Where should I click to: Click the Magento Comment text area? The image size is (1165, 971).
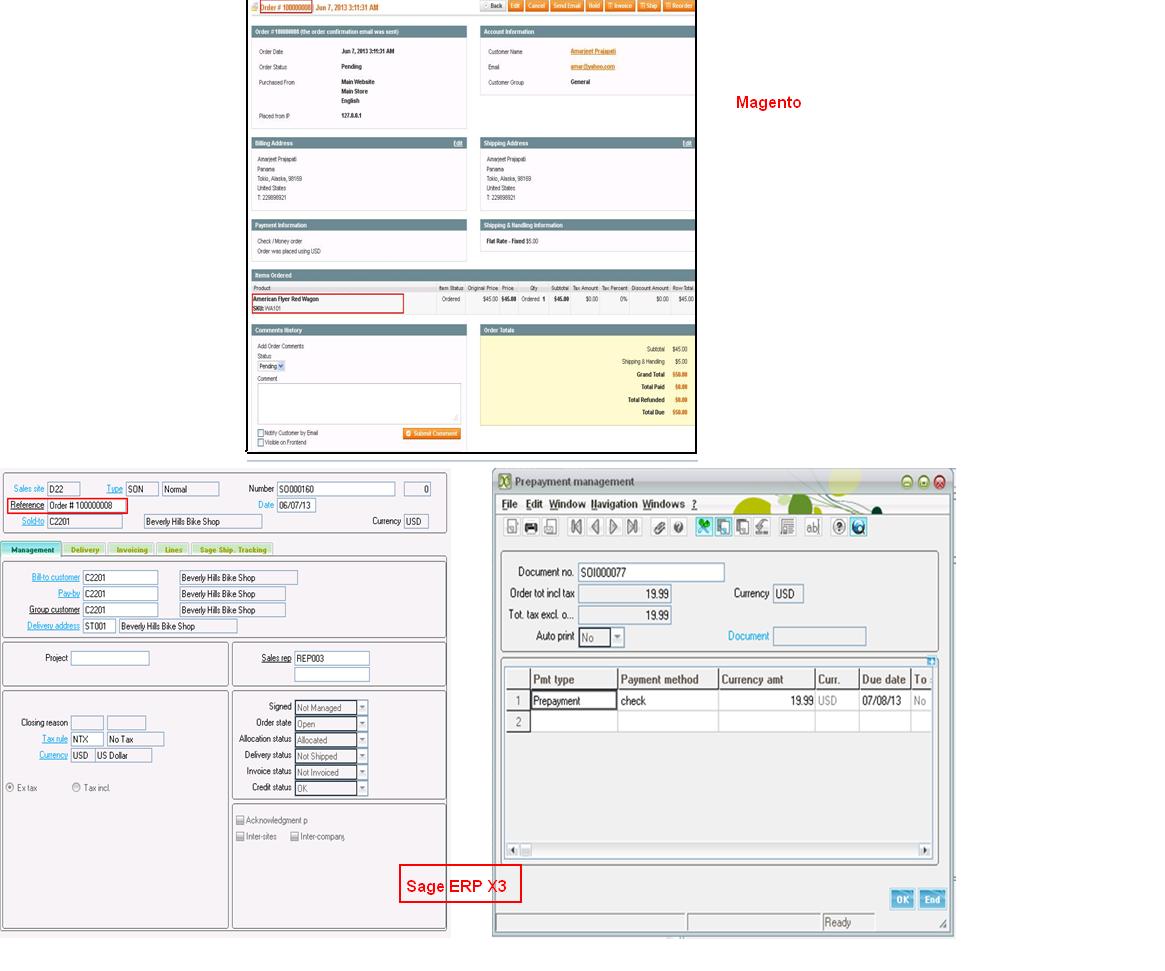(359, 403)
